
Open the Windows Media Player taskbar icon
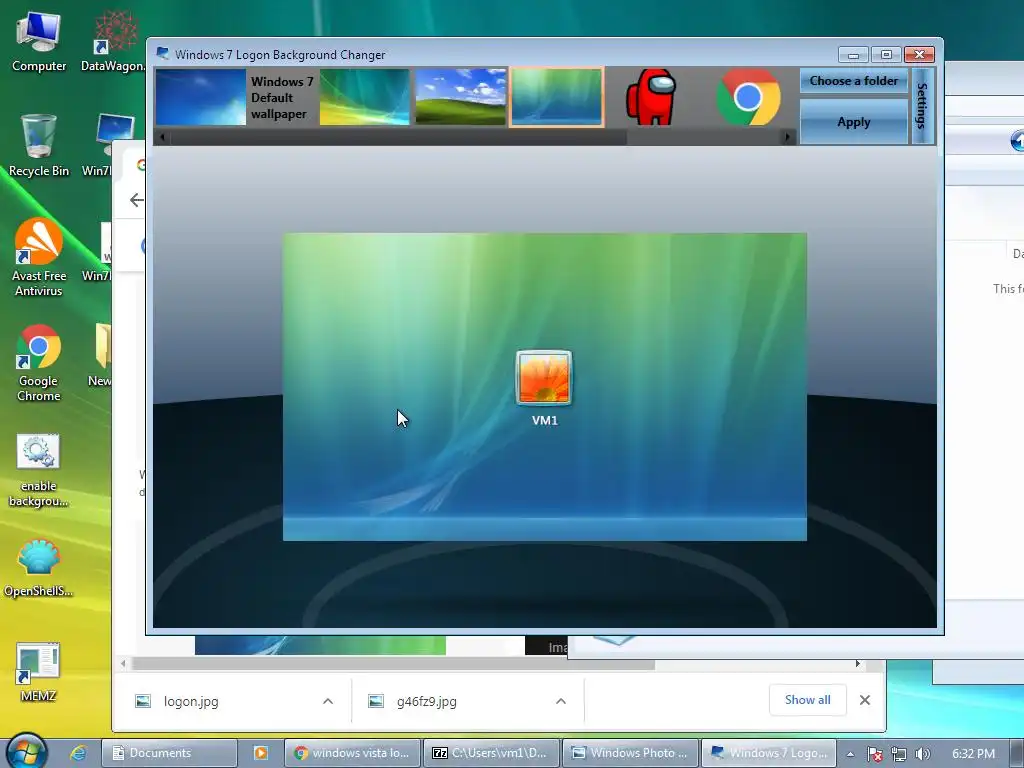coord(260,753)
